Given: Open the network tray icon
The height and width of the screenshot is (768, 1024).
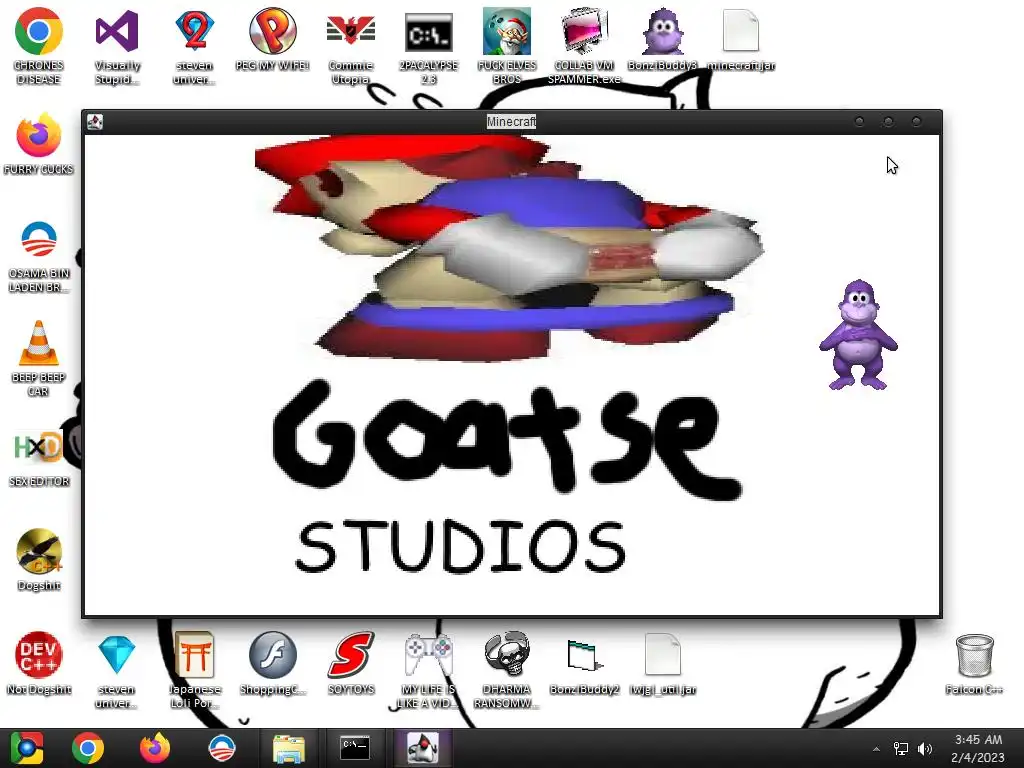Looking at the screenshot, I should (901, 749).
